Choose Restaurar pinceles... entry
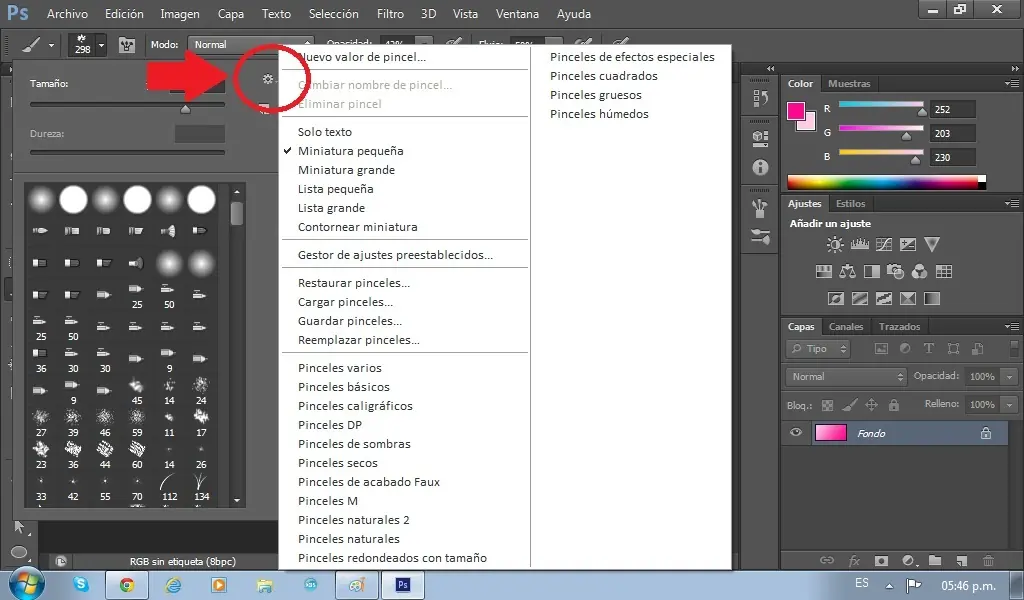1024x600 pixels. pos(354,283)
